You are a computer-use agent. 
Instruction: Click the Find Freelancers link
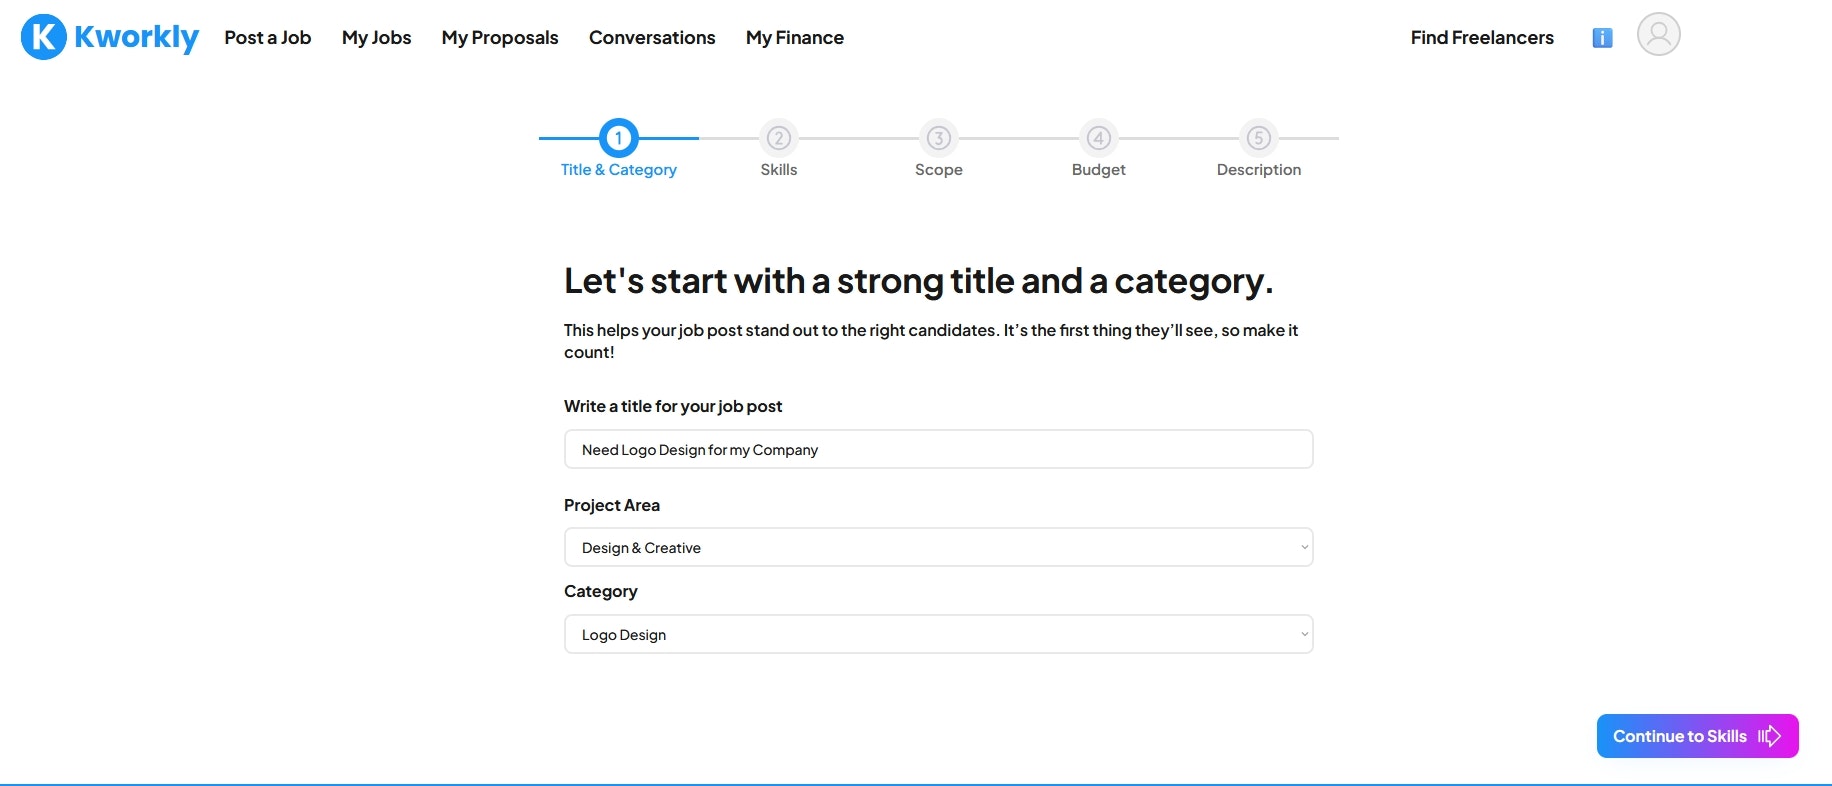click(1482, 38)
